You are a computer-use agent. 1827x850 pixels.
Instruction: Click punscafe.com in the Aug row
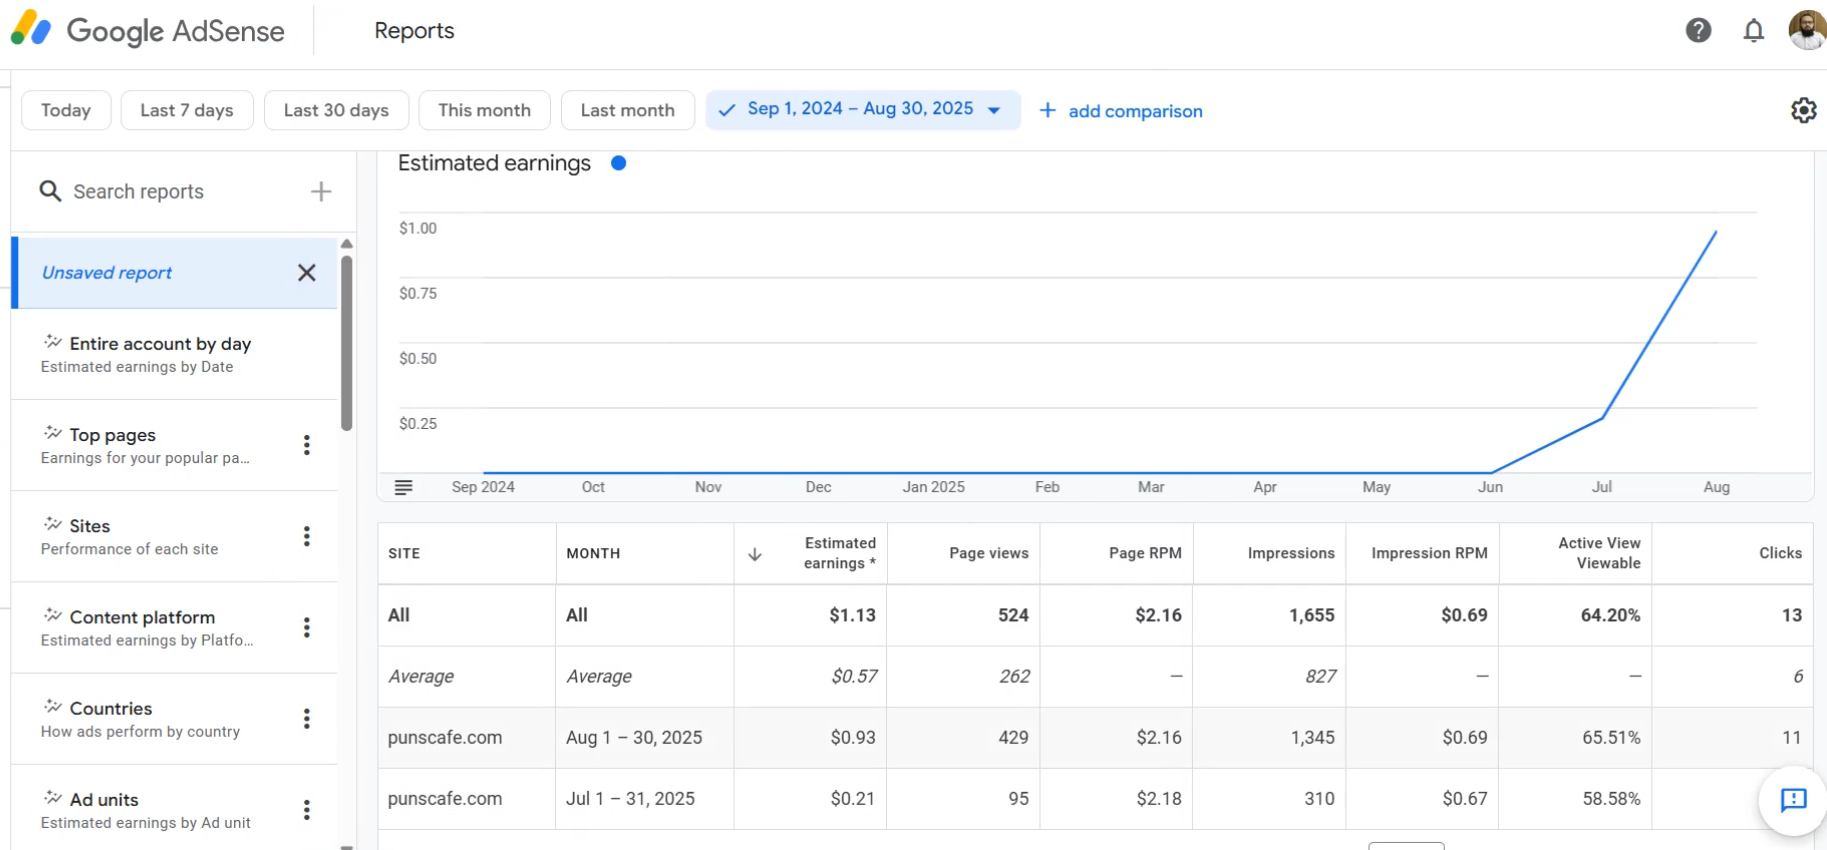(445, 738)
